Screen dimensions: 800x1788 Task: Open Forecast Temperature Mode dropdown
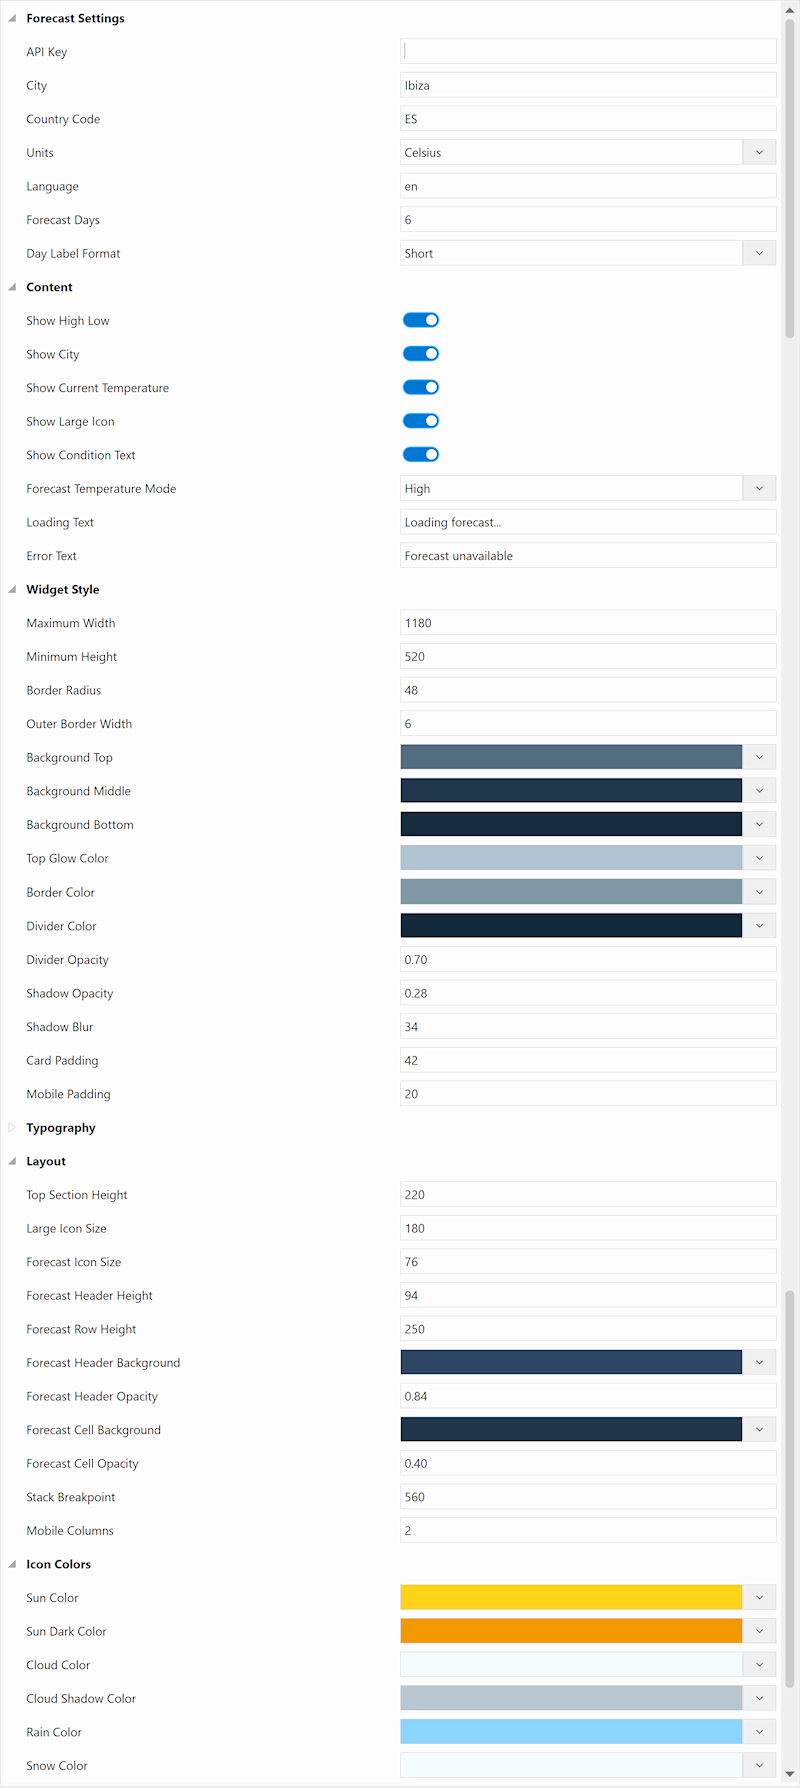coord(759,489)
